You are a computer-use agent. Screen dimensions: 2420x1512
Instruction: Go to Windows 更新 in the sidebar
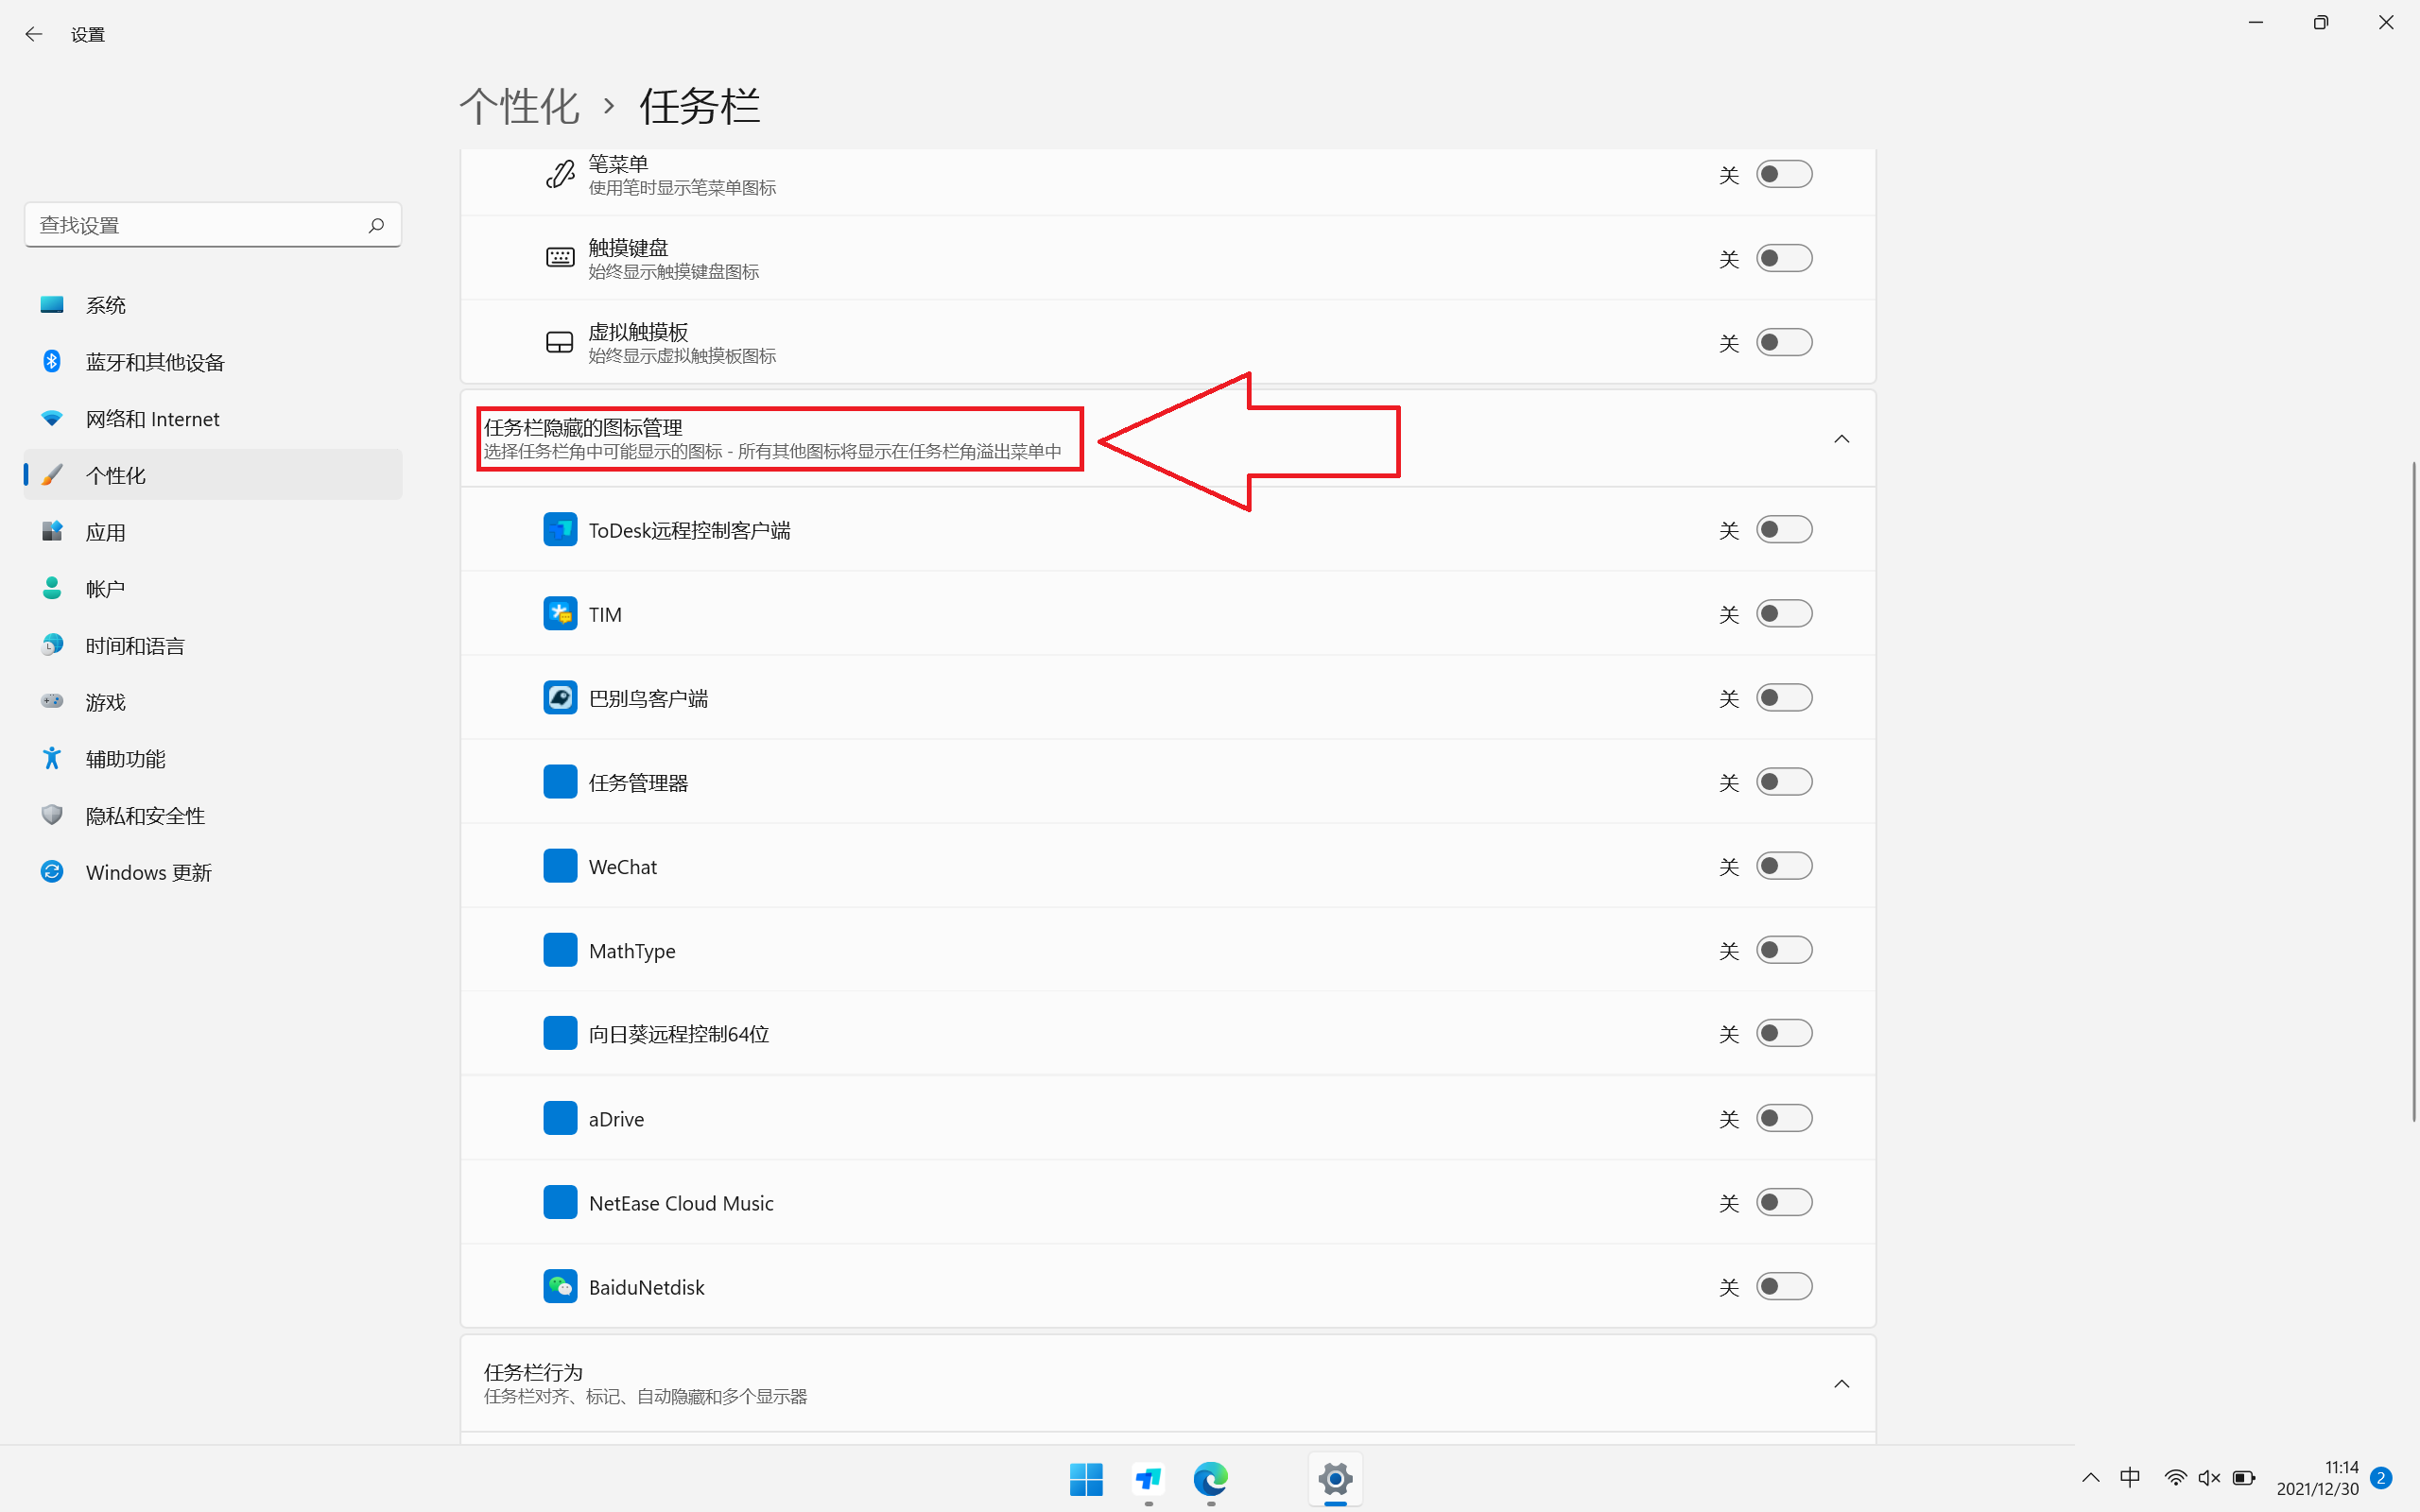(148, 872)
